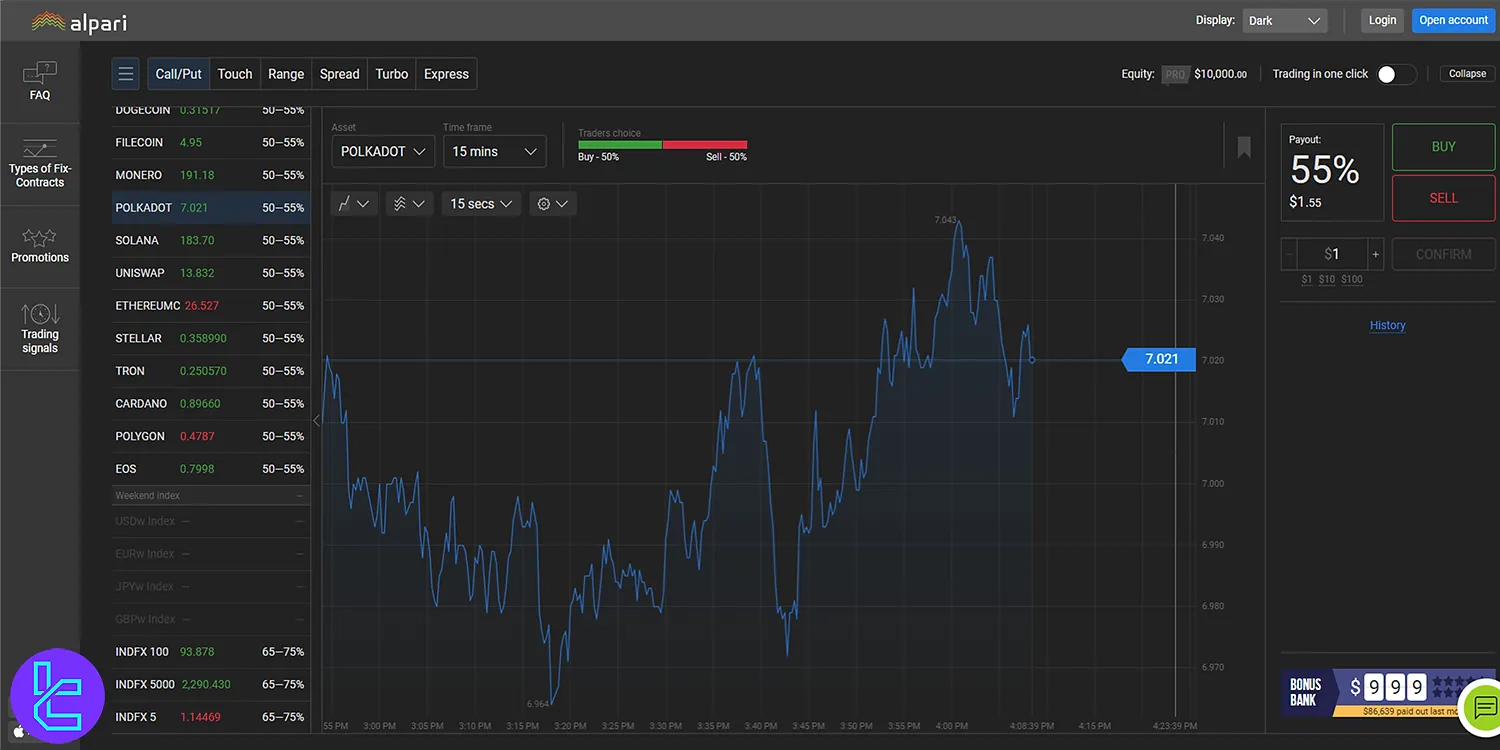Select MONERO in asset list
The width and height of the screenshot is (1500, 750).
[210, 175]
